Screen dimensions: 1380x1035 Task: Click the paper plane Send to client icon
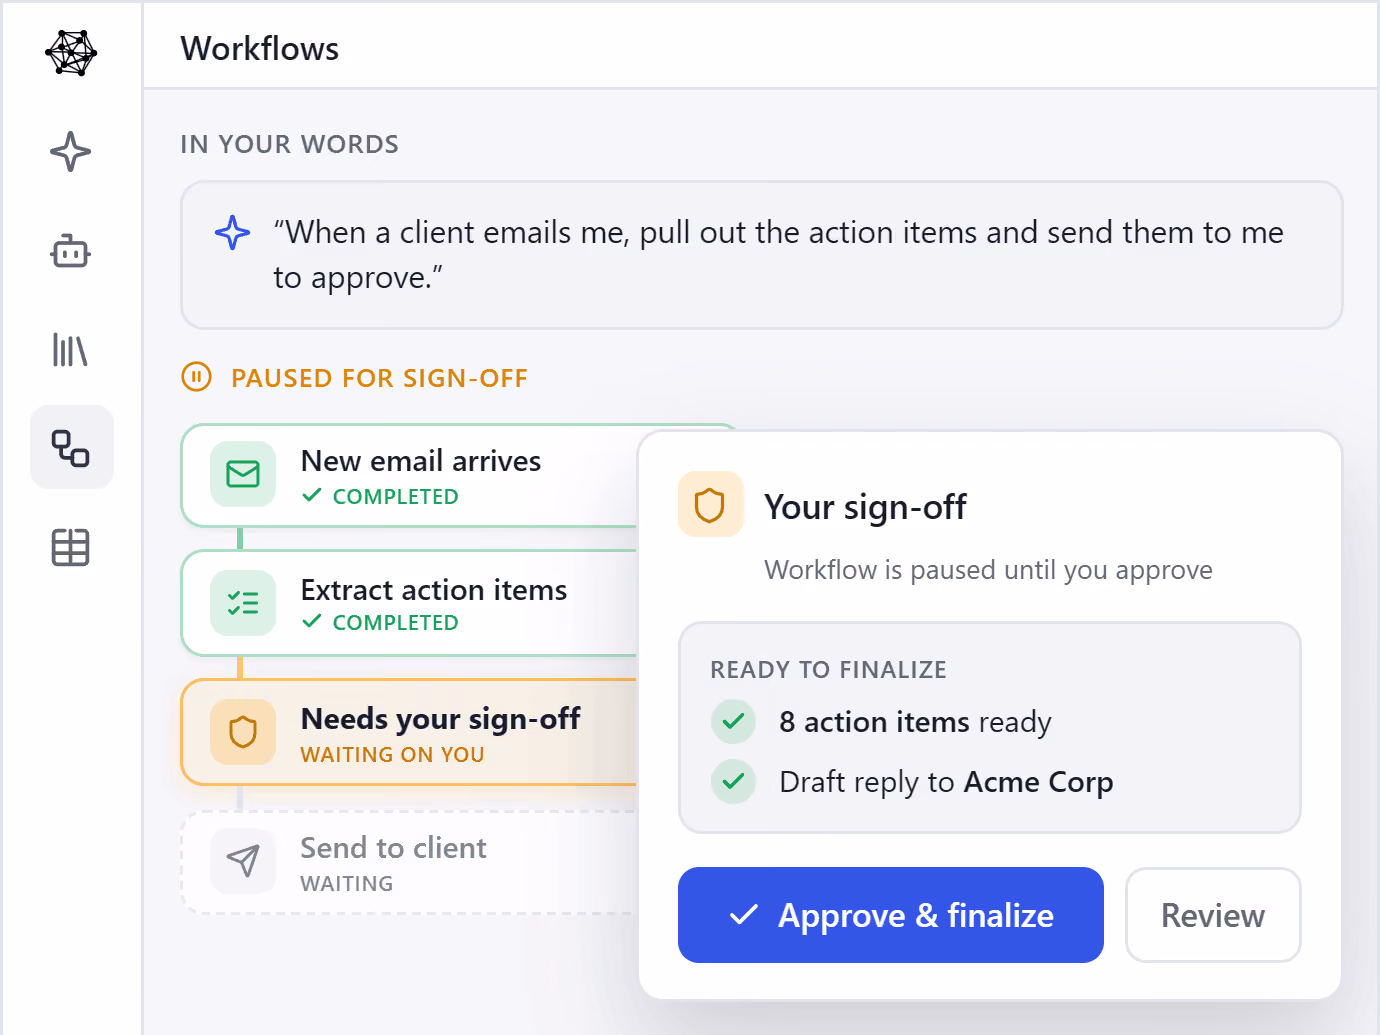(243, 861)
